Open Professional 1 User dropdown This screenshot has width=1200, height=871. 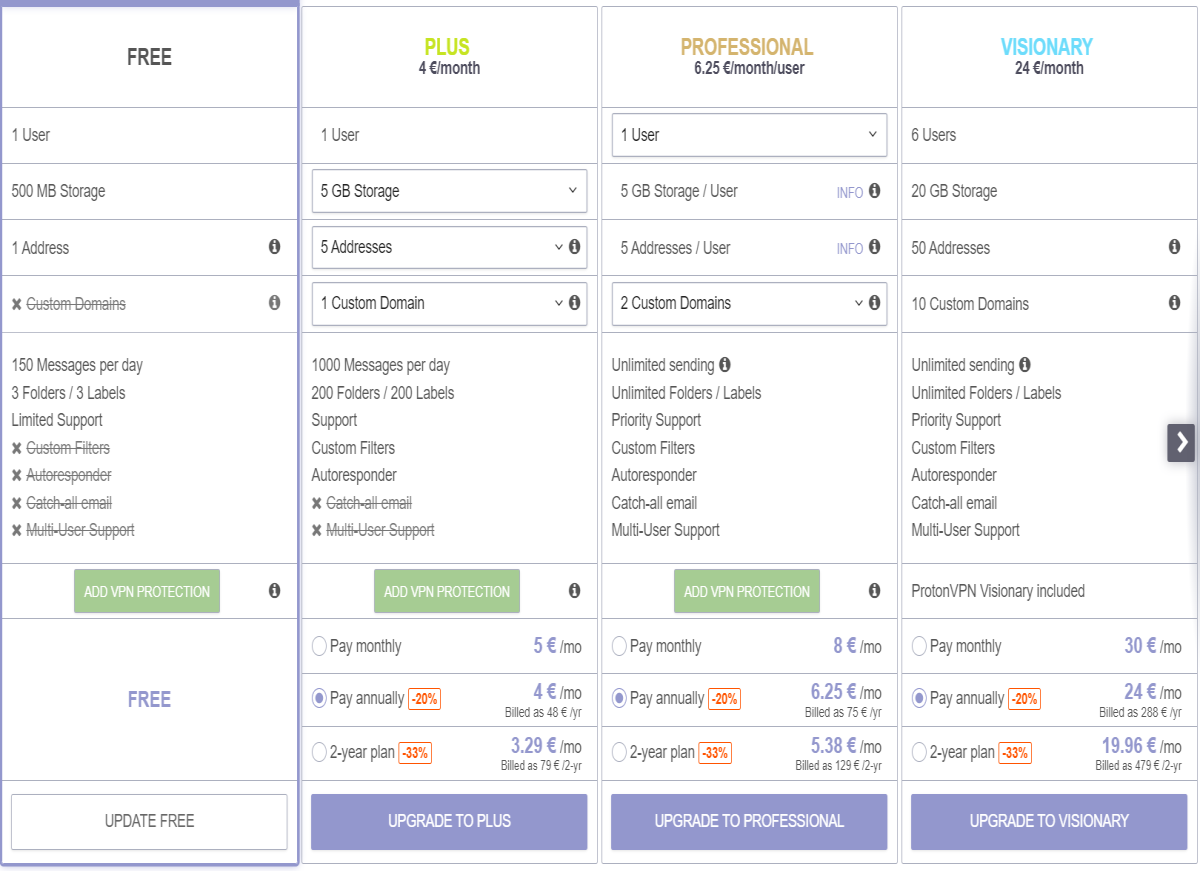tap(749, 135)
